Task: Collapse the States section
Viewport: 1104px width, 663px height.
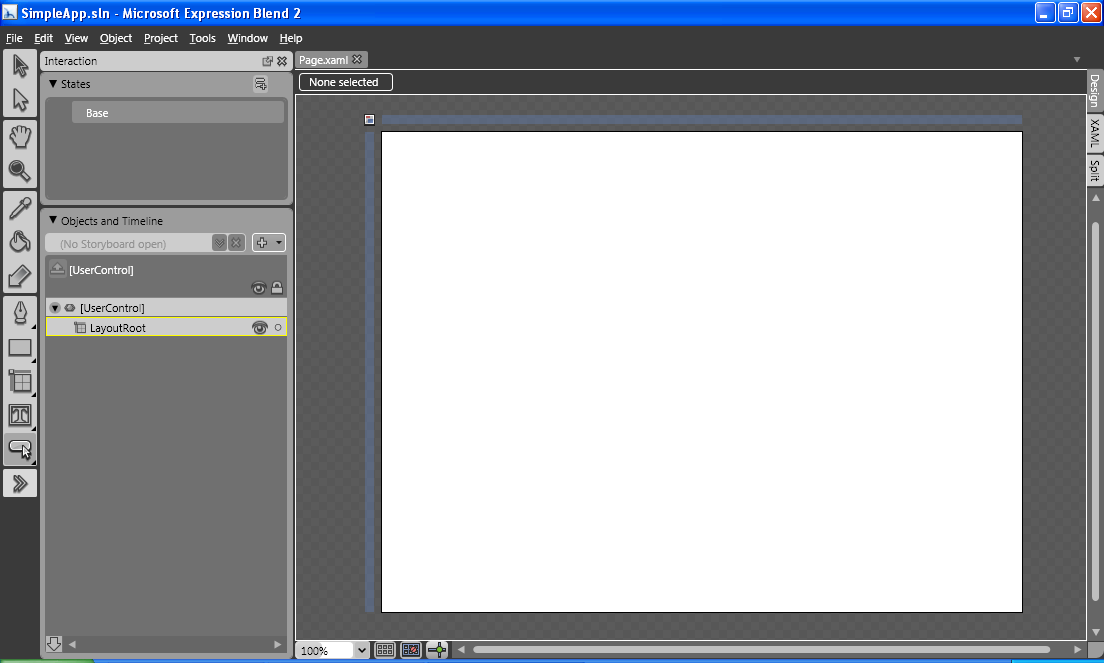Action: [x=53, y=84]
